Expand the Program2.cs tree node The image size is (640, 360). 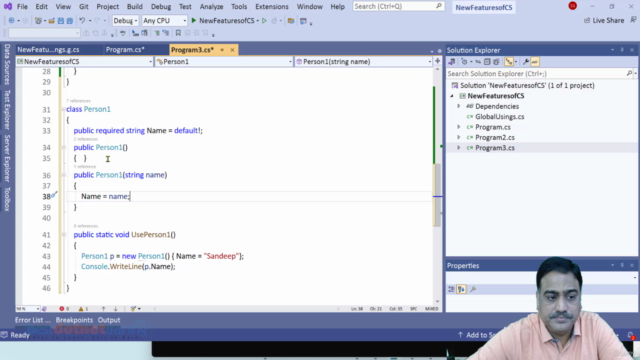pyautogui.click(x=458, y=138)
